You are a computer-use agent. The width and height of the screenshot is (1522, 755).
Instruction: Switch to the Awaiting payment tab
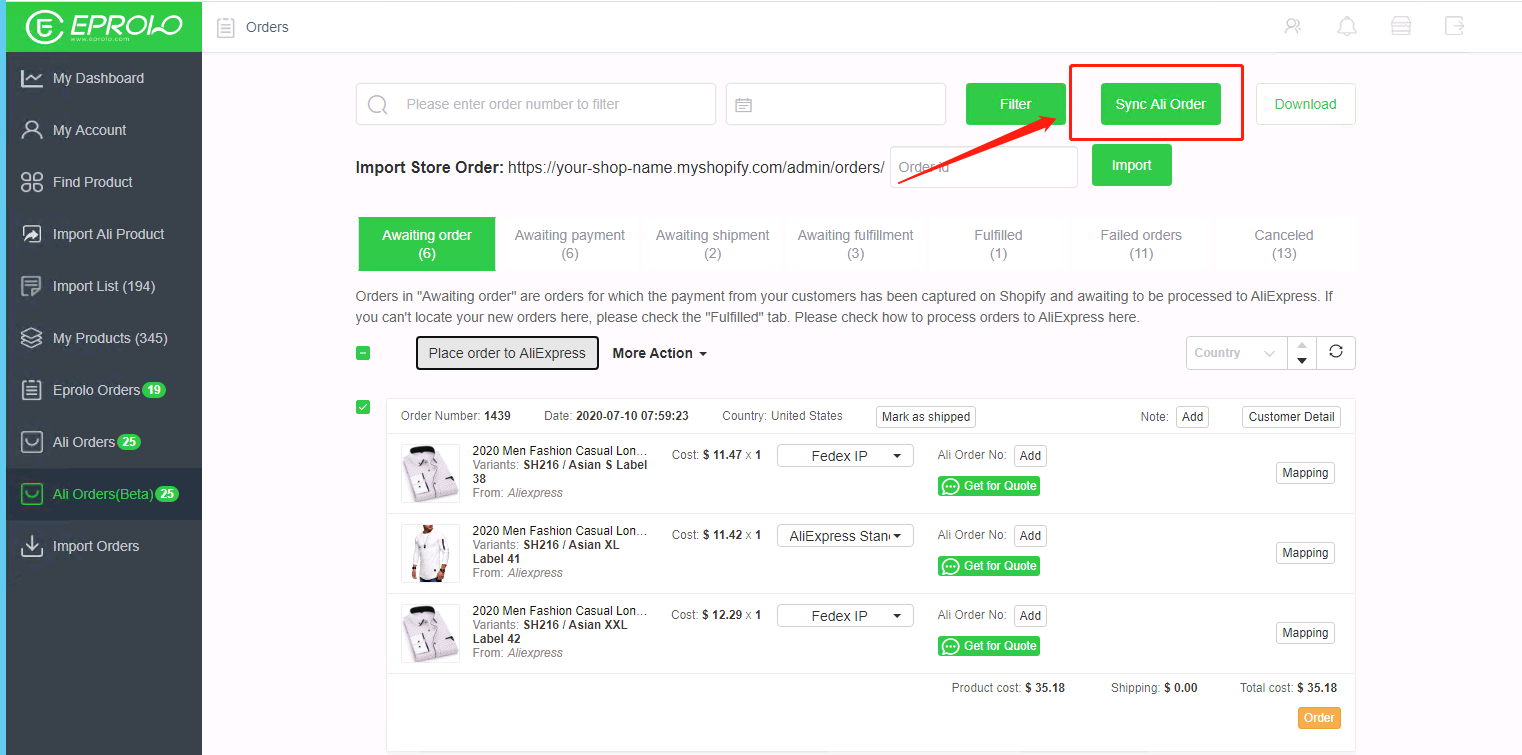click(570, 244)
